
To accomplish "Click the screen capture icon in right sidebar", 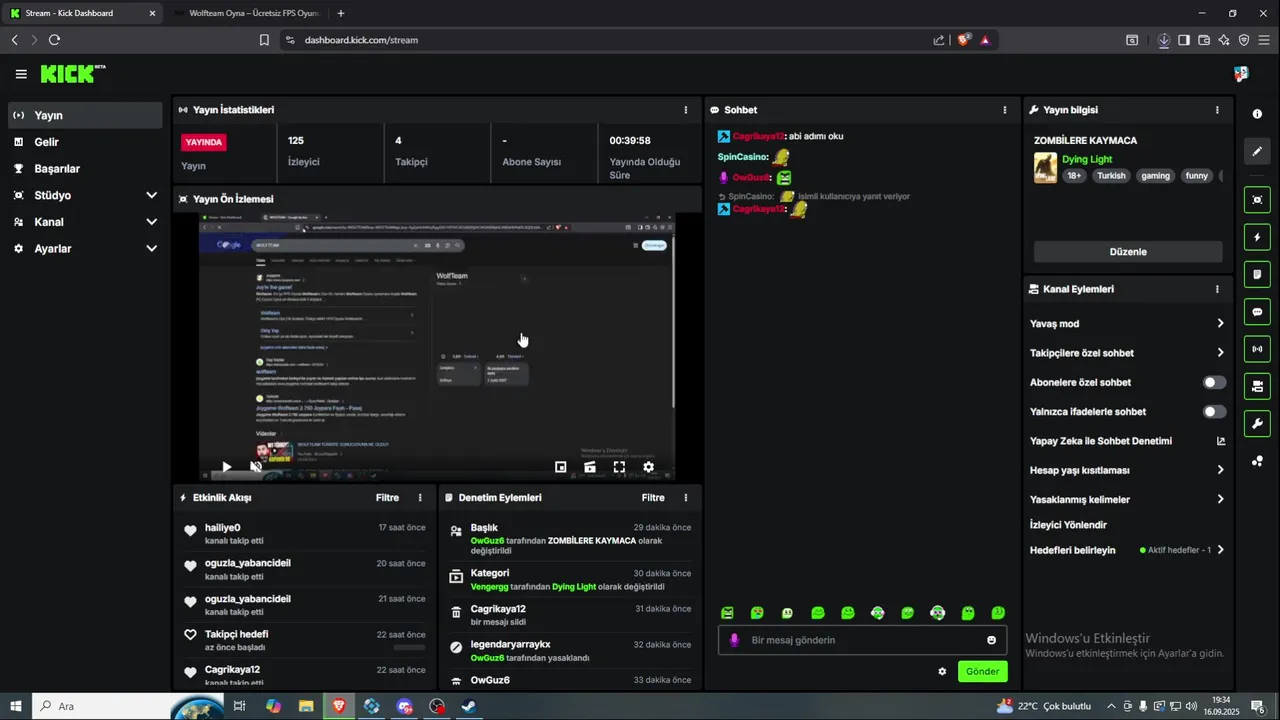I will 1257,200.
